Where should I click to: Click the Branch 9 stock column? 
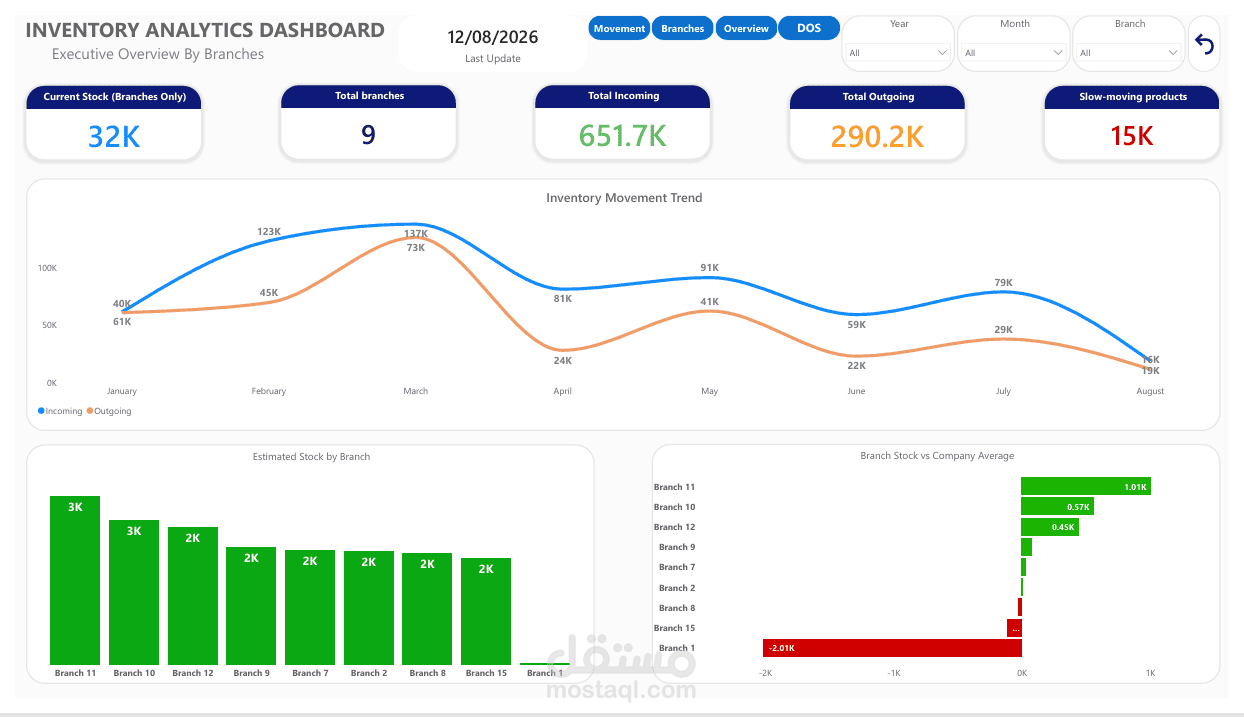(251, 606)
